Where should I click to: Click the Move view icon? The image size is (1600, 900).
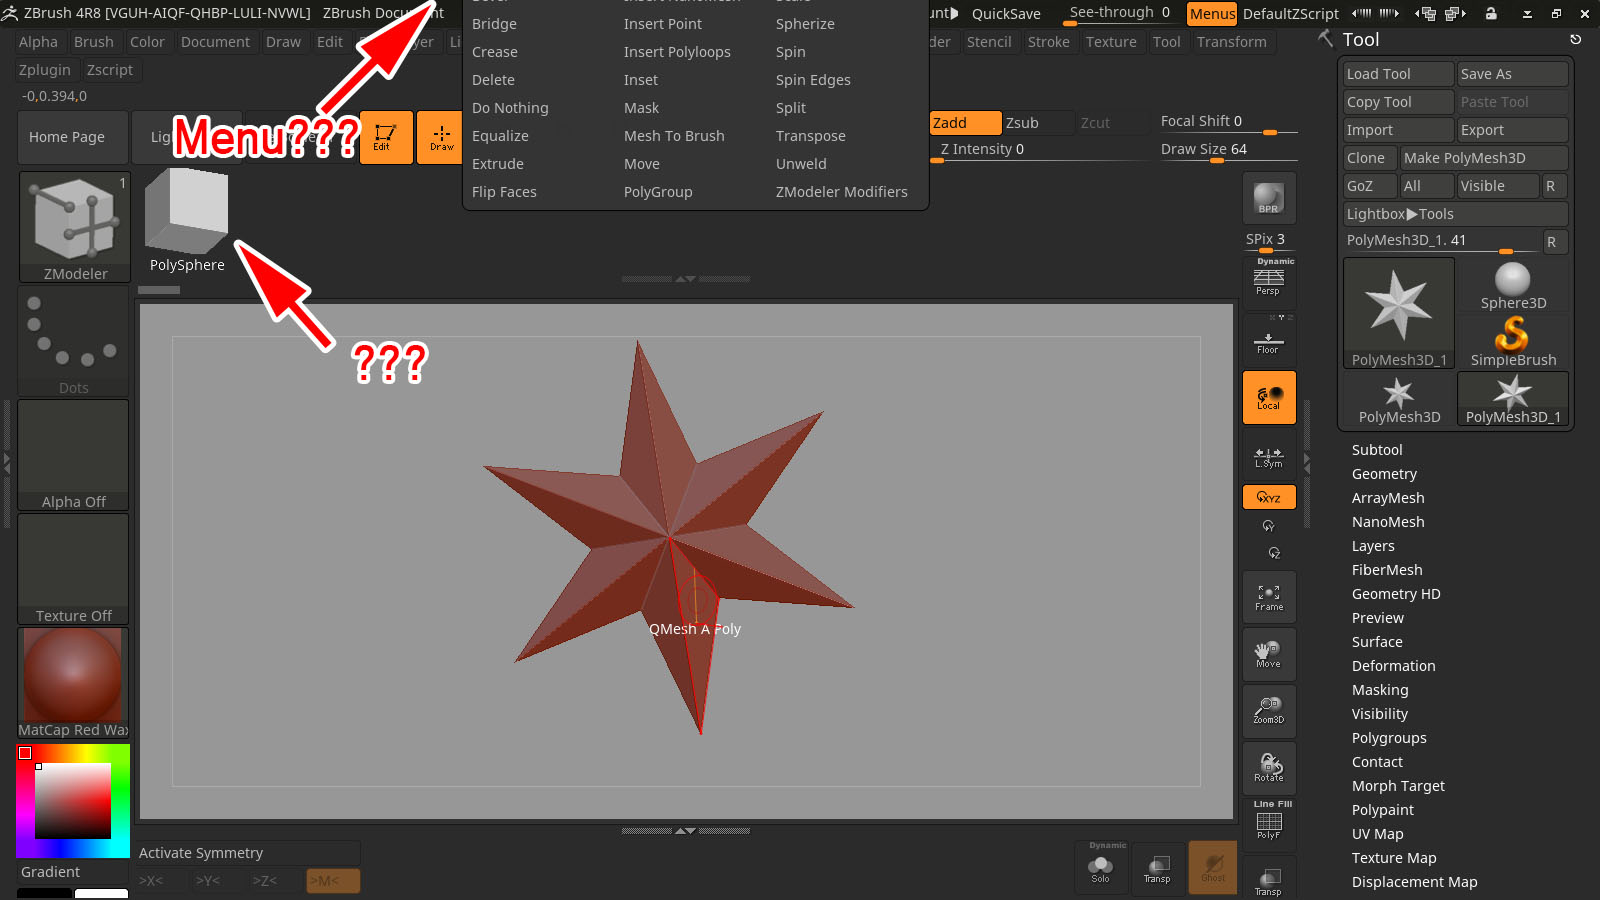tap(1269, 655)
